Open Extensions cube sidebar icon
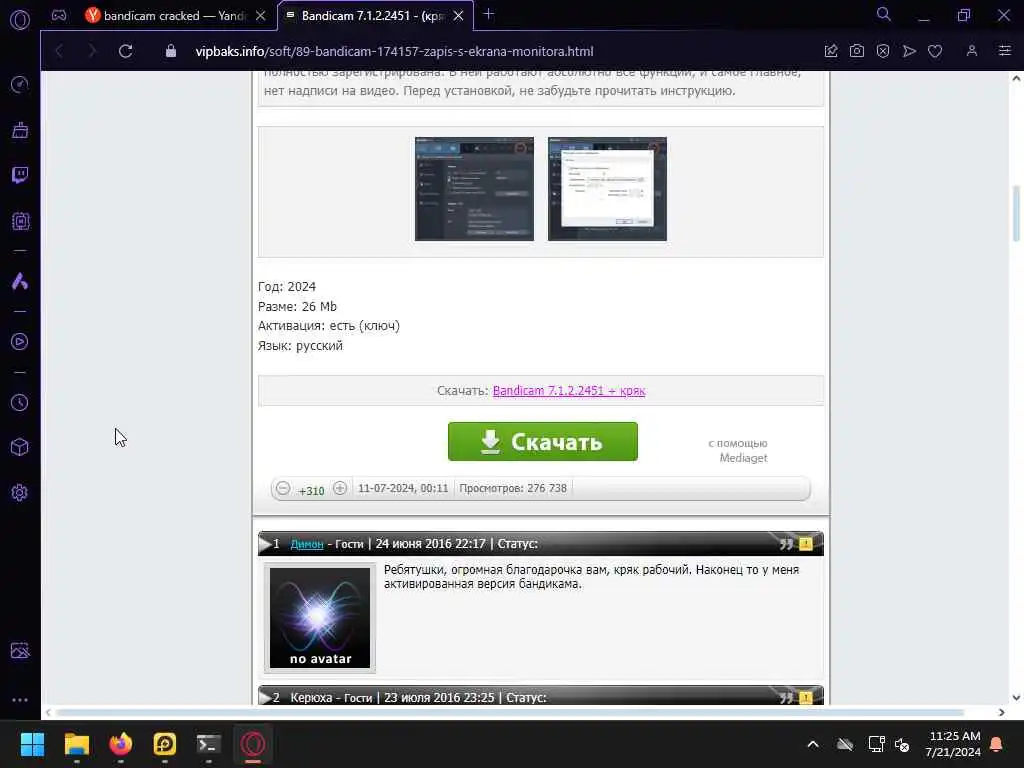Image resolution: width=1024 pixels, height=768 pixels. coord(20,447)
